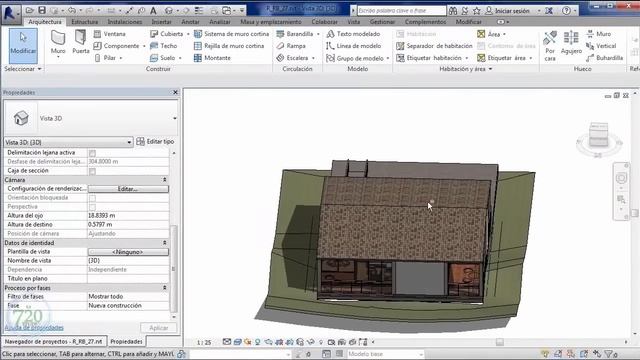Image resolution: width=640 pixels, height=360 pixels.
Task: Collapse the Proceso por fases group
Action: 164,288
